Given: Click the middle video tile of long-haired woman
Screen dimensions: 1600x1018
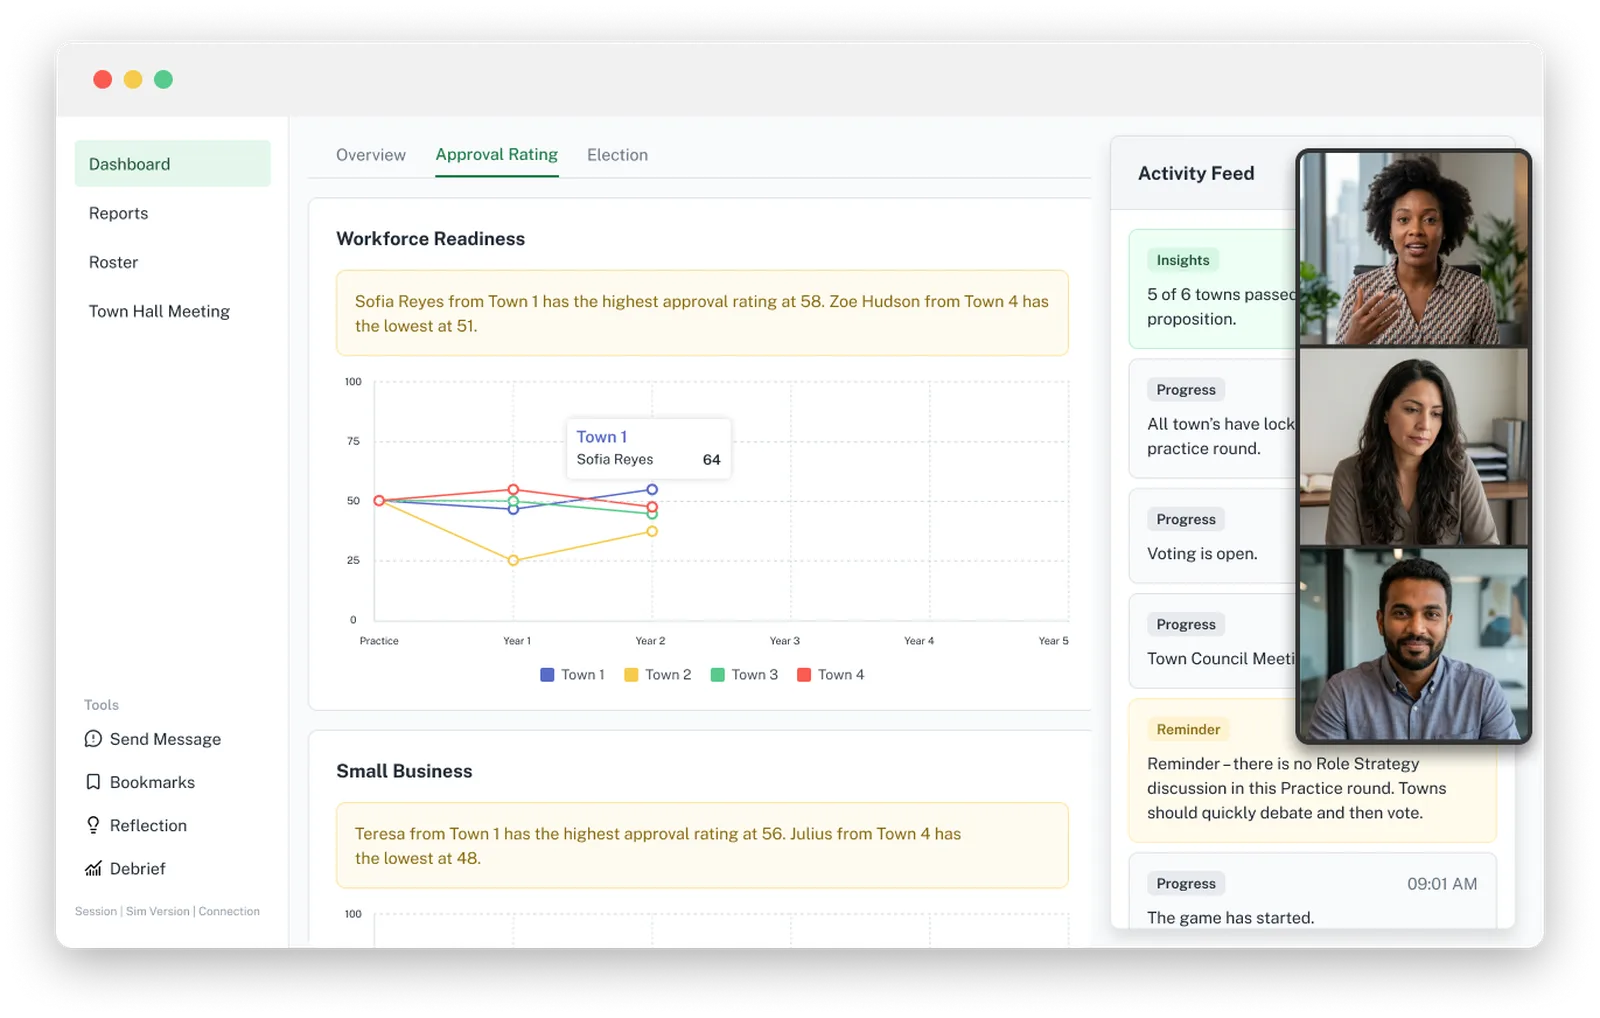Looking at the screenshot, I should pyautogui.click(x=1413, y=447).
